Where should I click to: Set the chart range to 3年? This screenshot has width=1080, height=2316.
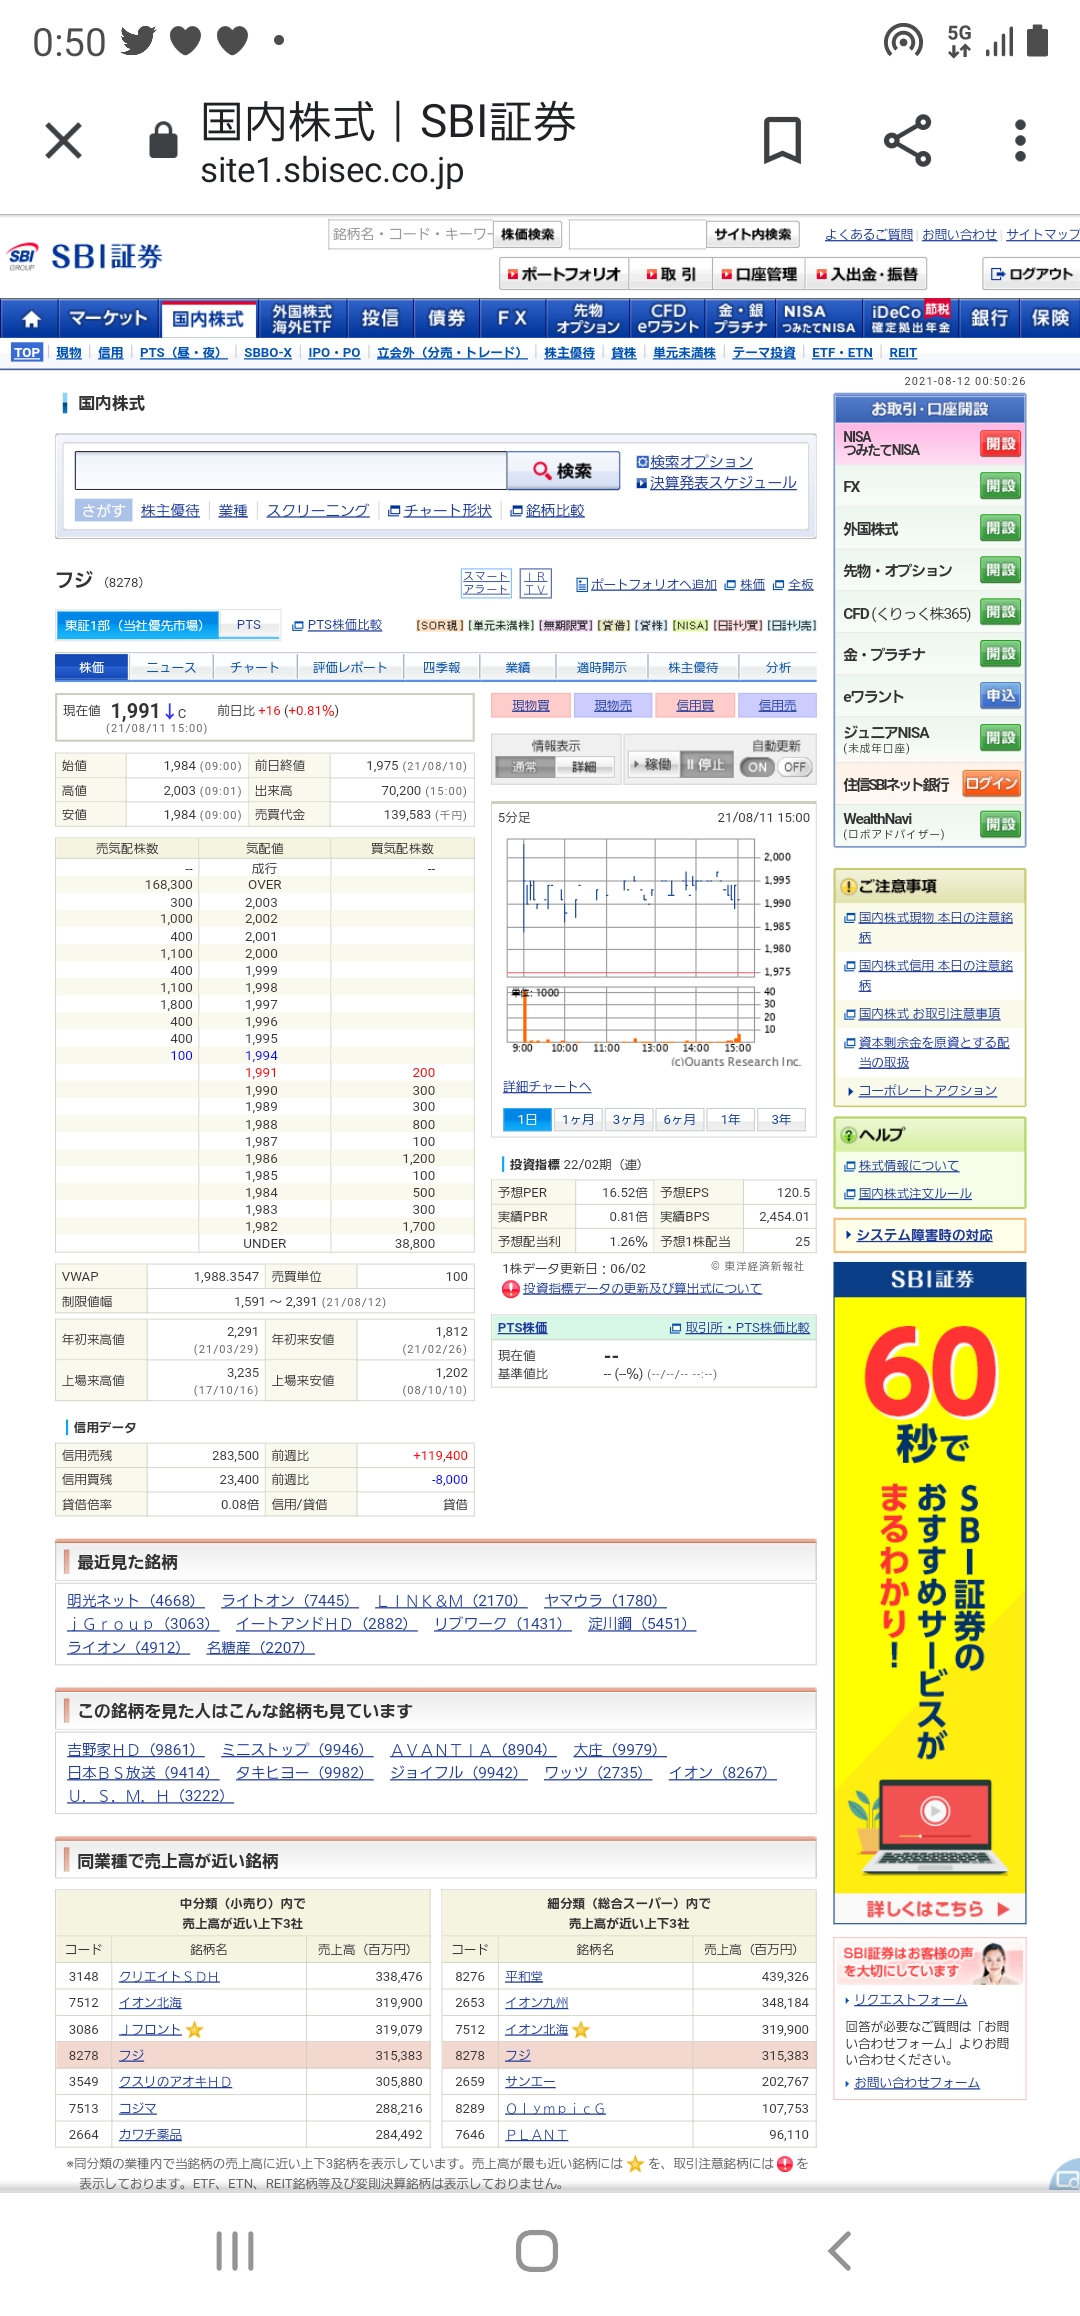click(781, 1119)
